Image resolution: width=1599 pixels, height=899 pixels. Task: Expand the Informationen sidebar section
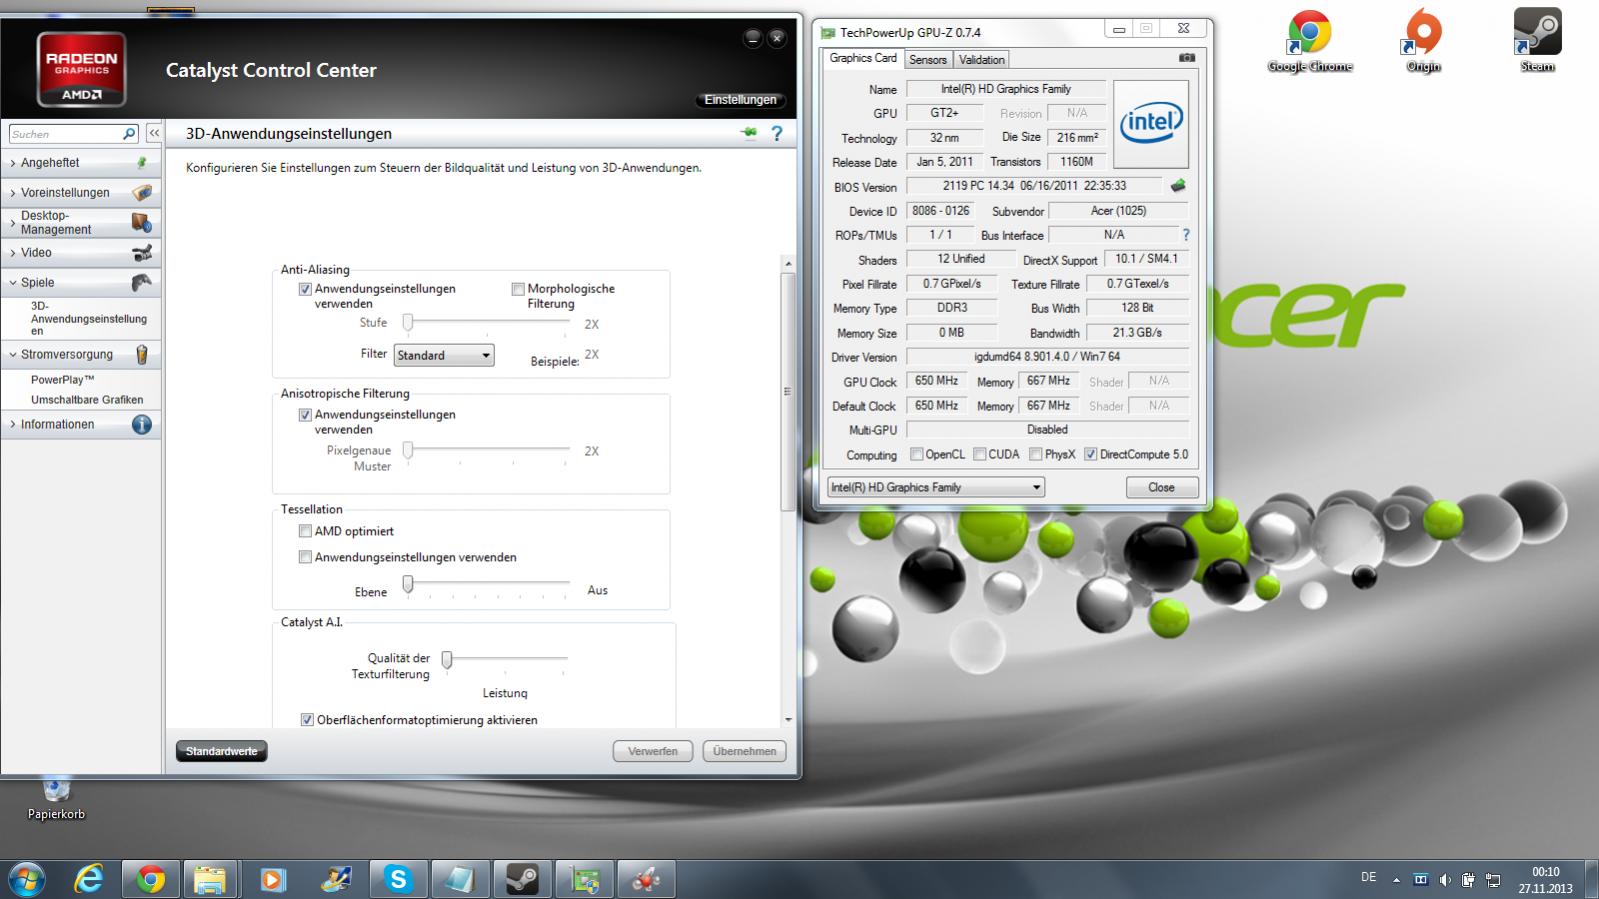pos(80,424)
